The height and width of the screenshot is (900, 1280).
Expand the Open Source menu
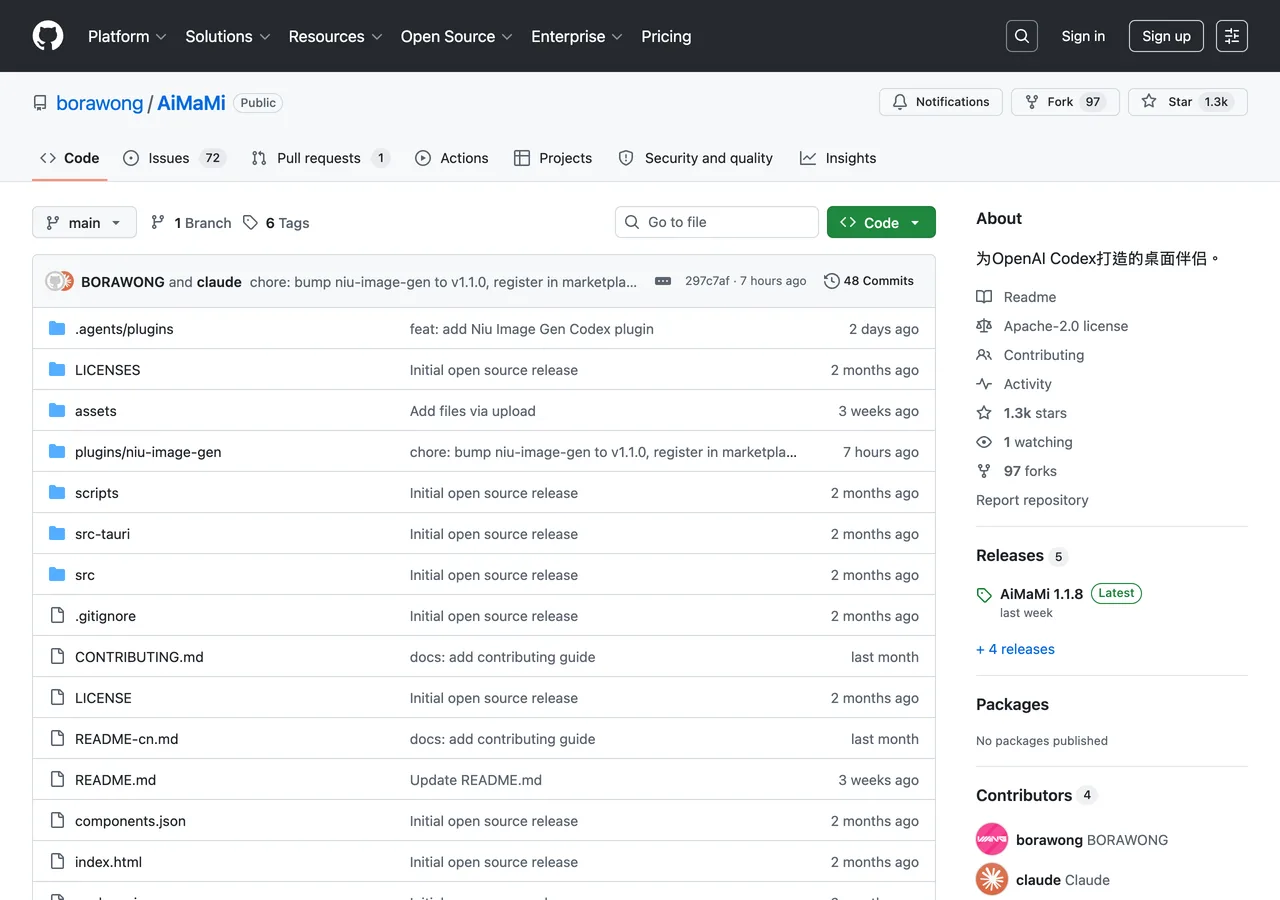coord(457,36)
